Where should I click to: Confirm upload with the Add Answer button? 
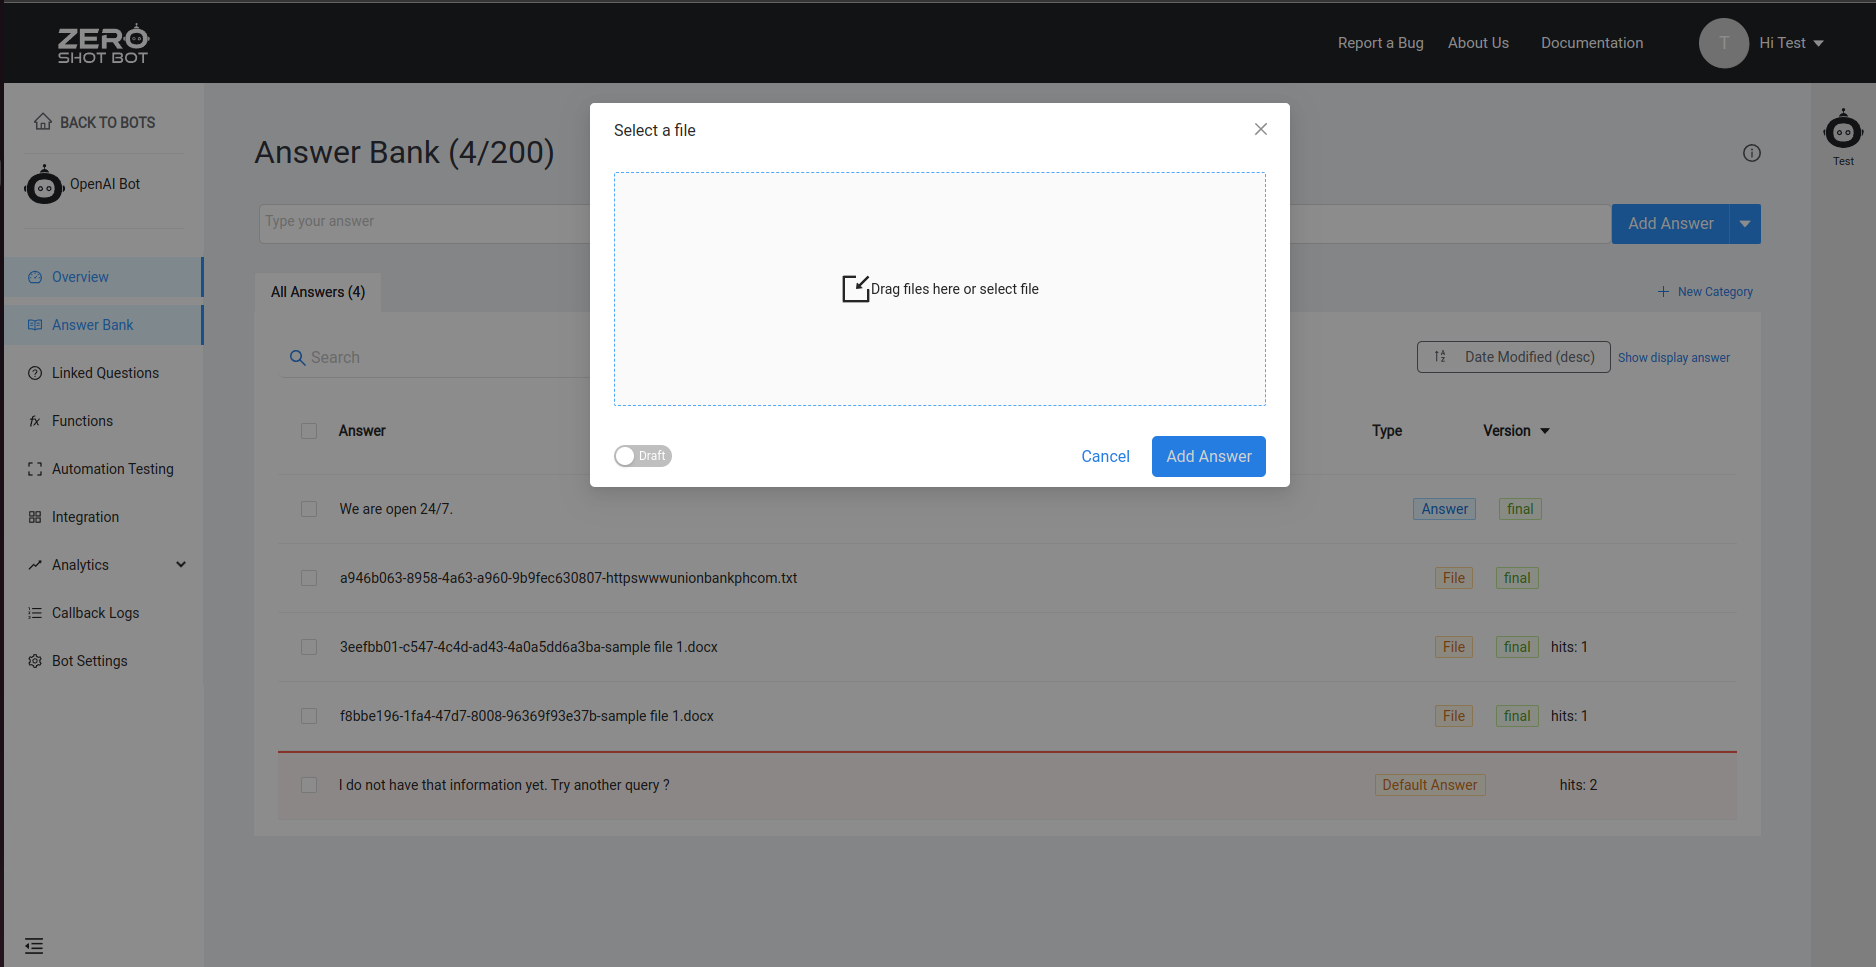coord(1208,456)
